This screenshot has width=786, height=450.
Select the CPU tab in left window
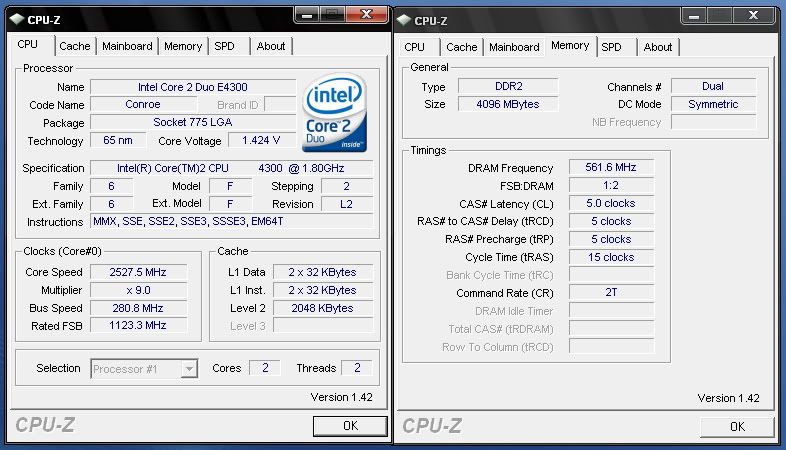click(28, 45)
